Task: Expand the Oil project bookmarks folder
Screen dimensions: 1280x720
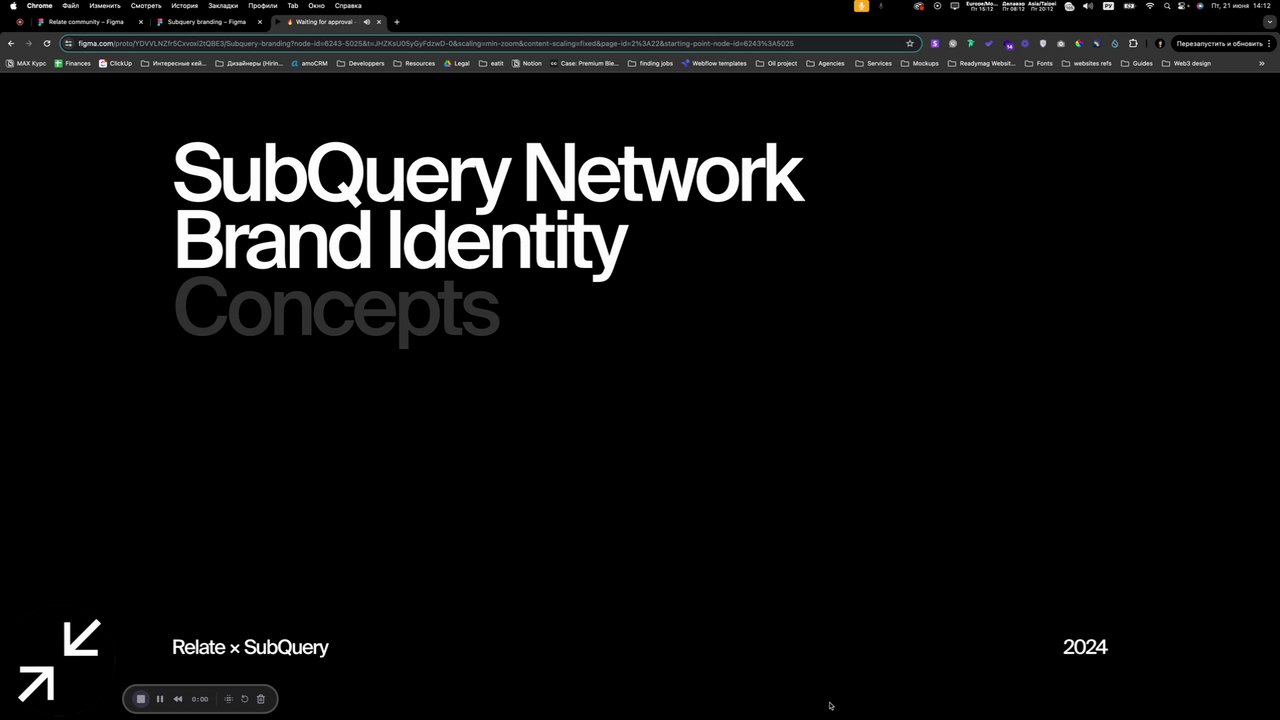Action: click(x=776, y=63)
